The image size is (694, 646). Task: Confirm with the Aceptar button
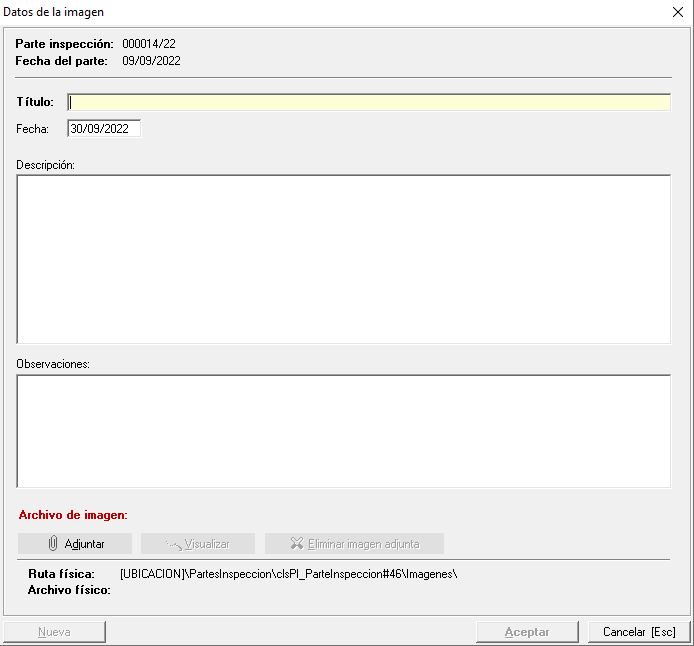527,632
